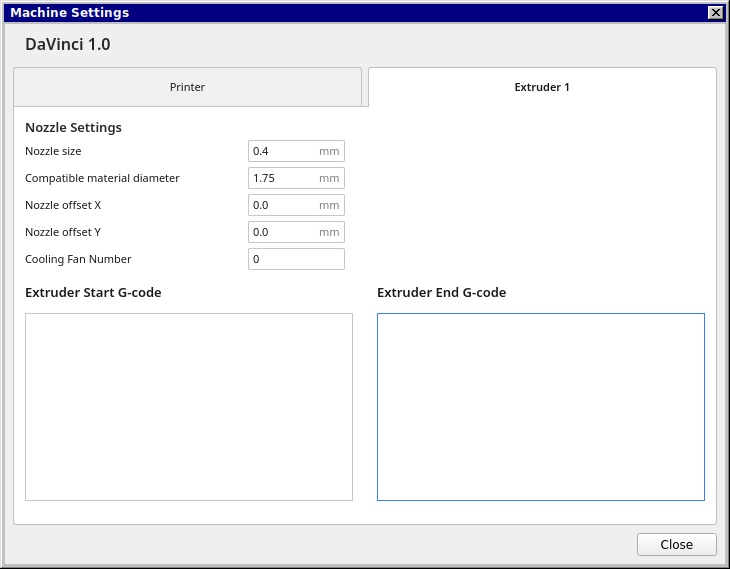Click the Cooling Fan Number text label
Screen dimensions: 730x569
point(78,259)
